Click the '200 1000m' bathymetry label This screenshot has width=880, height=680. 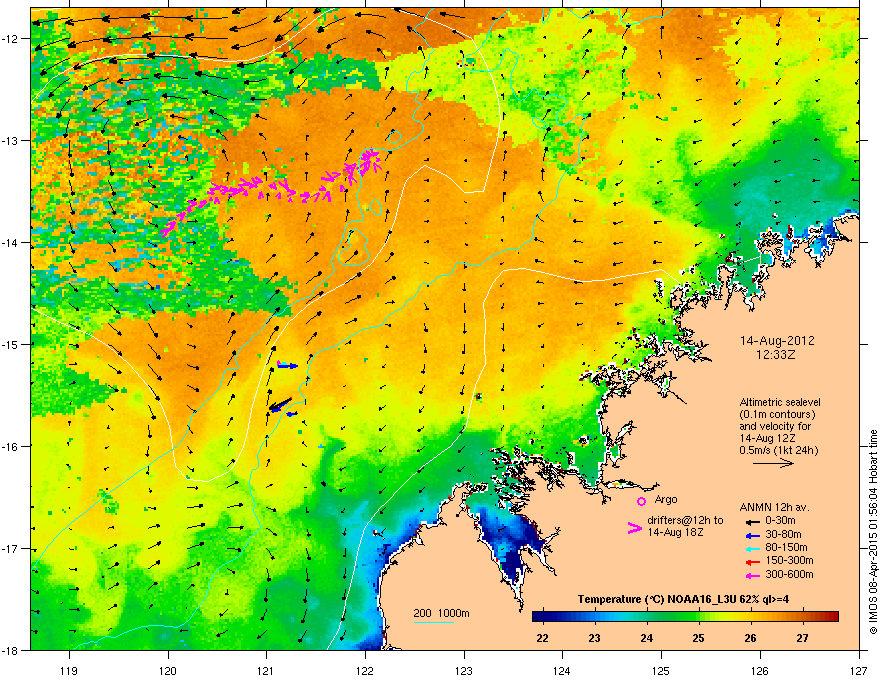pyautogui.click(x=441, y=613)
